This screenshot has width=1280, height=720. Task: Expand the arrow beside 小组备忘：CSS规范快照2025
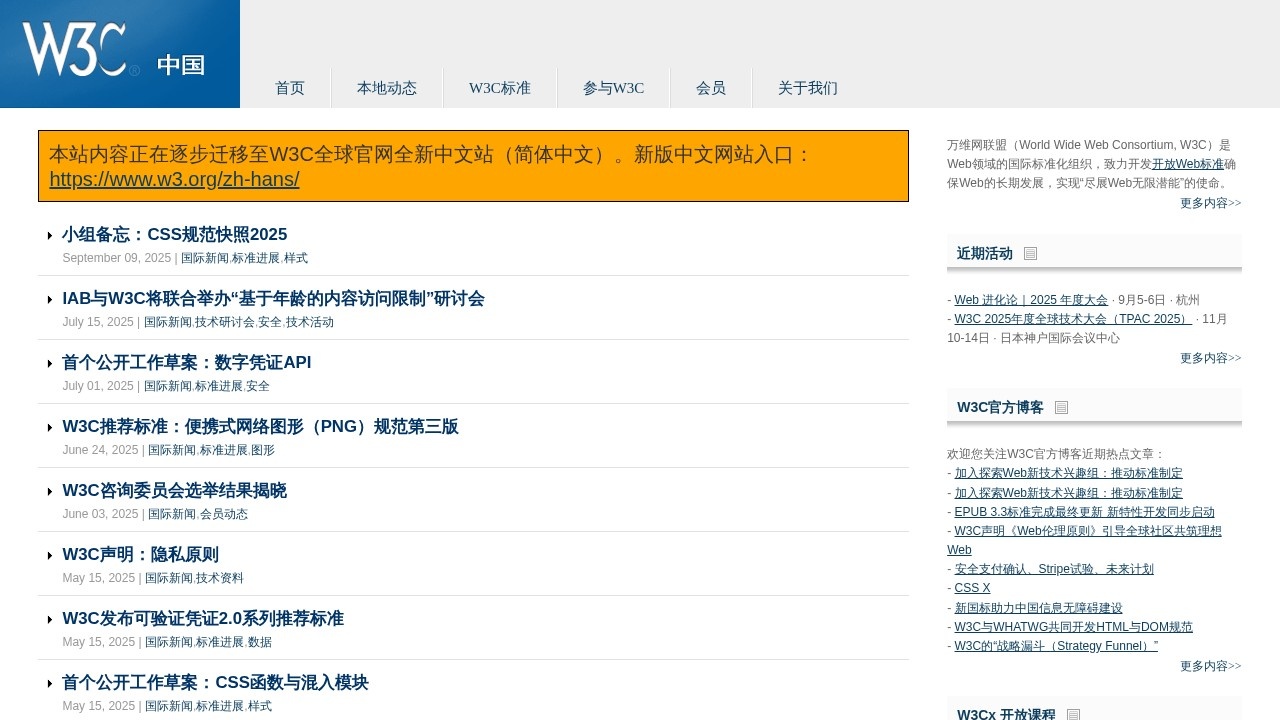[x=50, y=235]
